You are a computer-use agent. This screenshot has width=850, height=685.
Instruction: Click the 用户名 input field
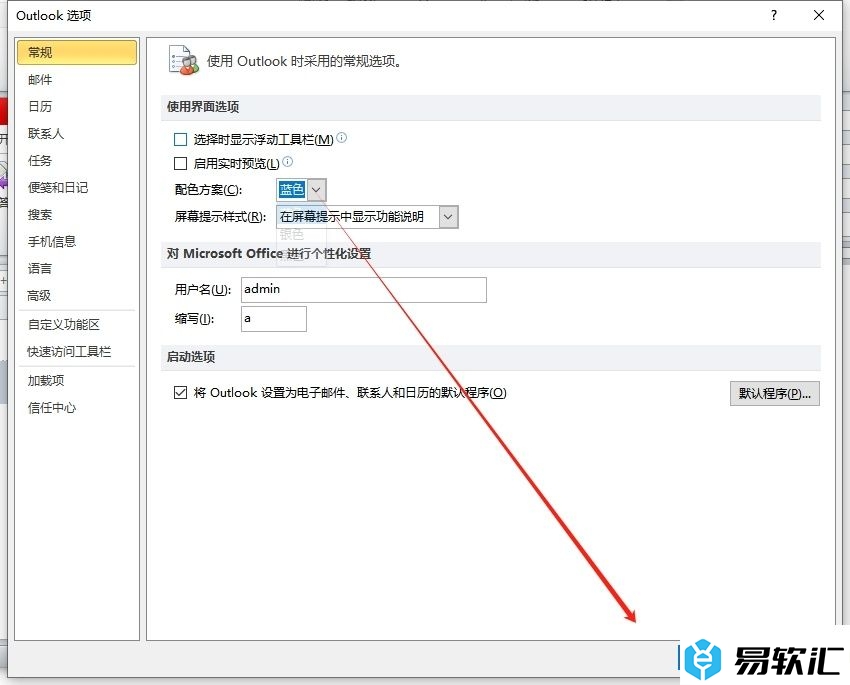(364, 289)
